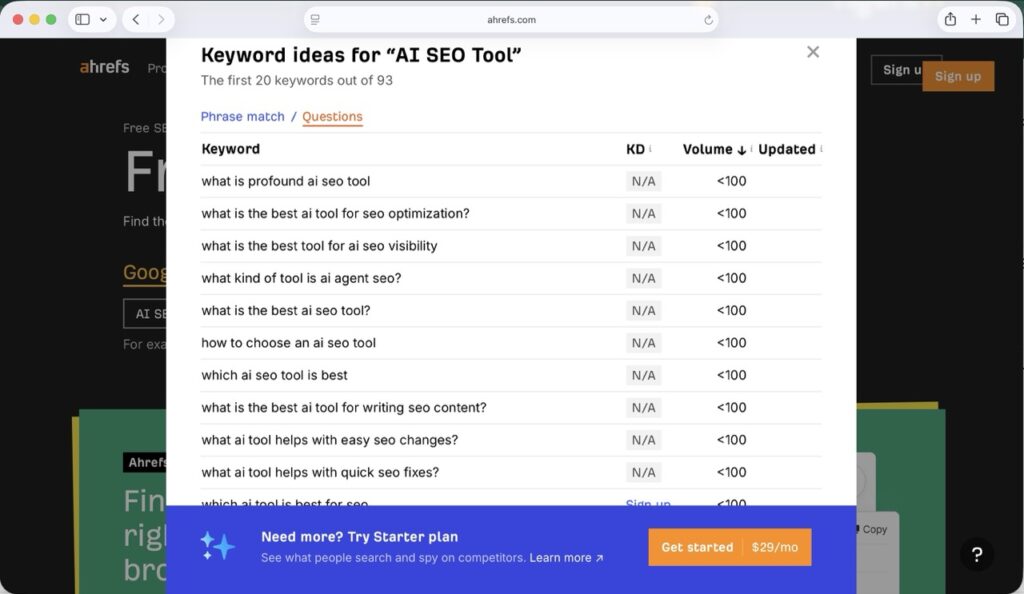Screen dimensions: 1024x594
Task: Open the help question mark icon
Action: coord(977,555)
